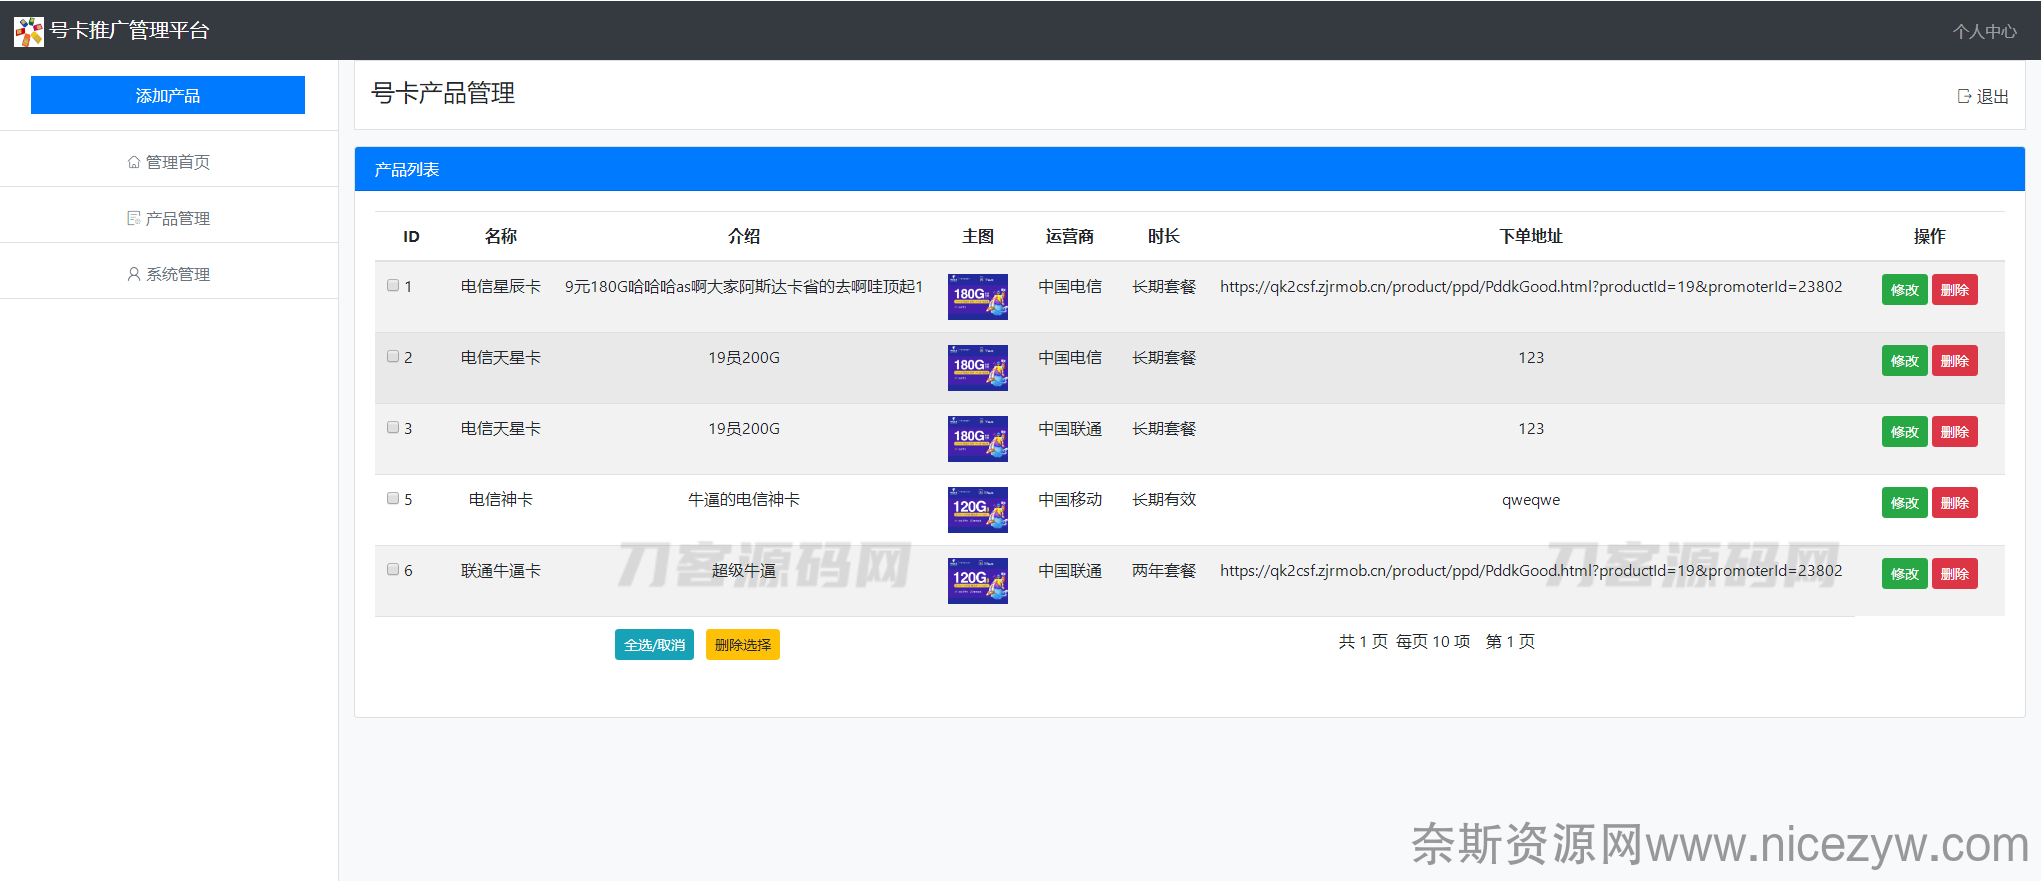Click 中国电信 carrier in 电信星辰卡 row
This screenshot has height=881, width=2041.
click(x=1069, y=287)
